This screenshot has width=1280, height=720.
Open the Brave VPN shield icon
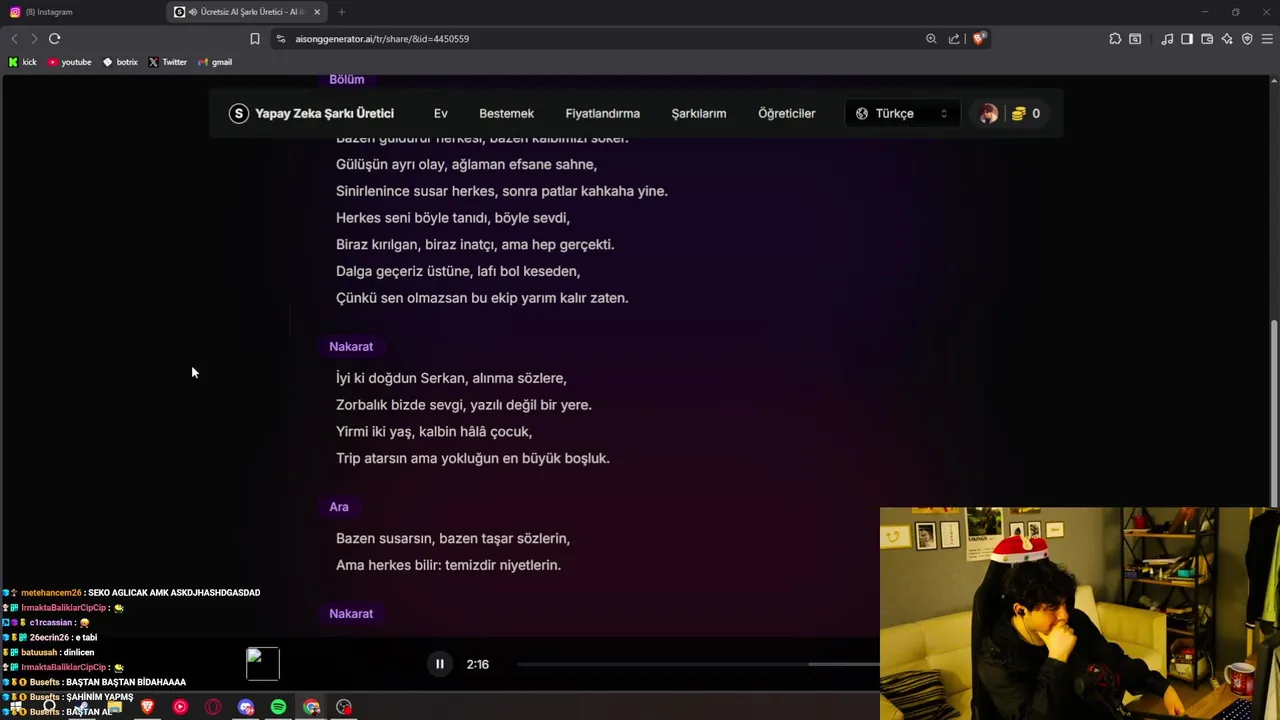(x=1247, y=39)
